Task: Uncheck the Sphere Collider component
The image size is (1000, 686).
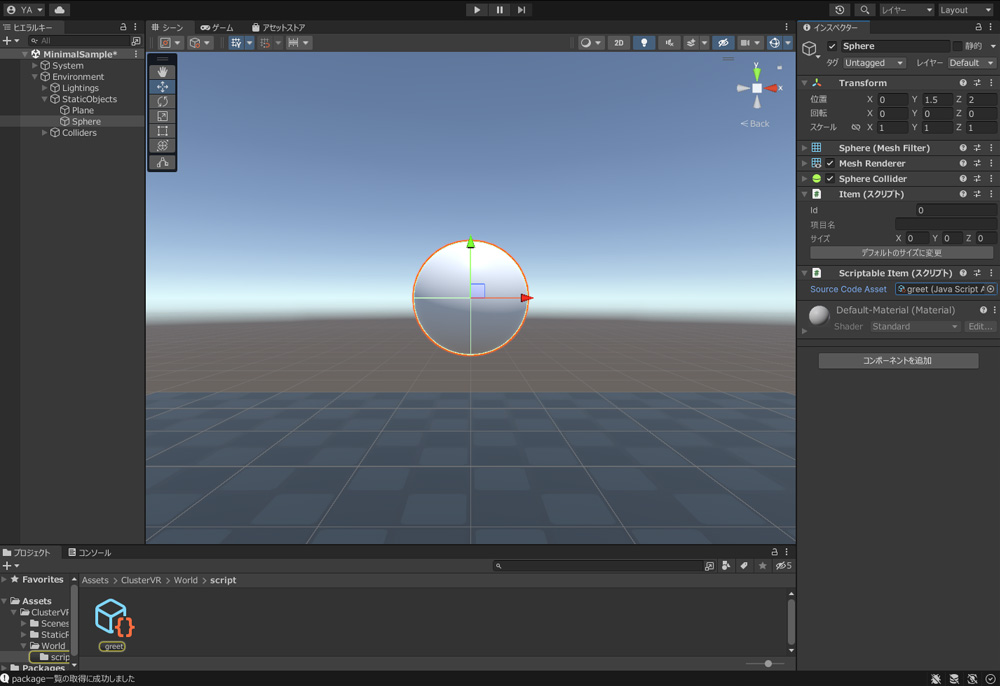Action: click(x=830, y=179)
